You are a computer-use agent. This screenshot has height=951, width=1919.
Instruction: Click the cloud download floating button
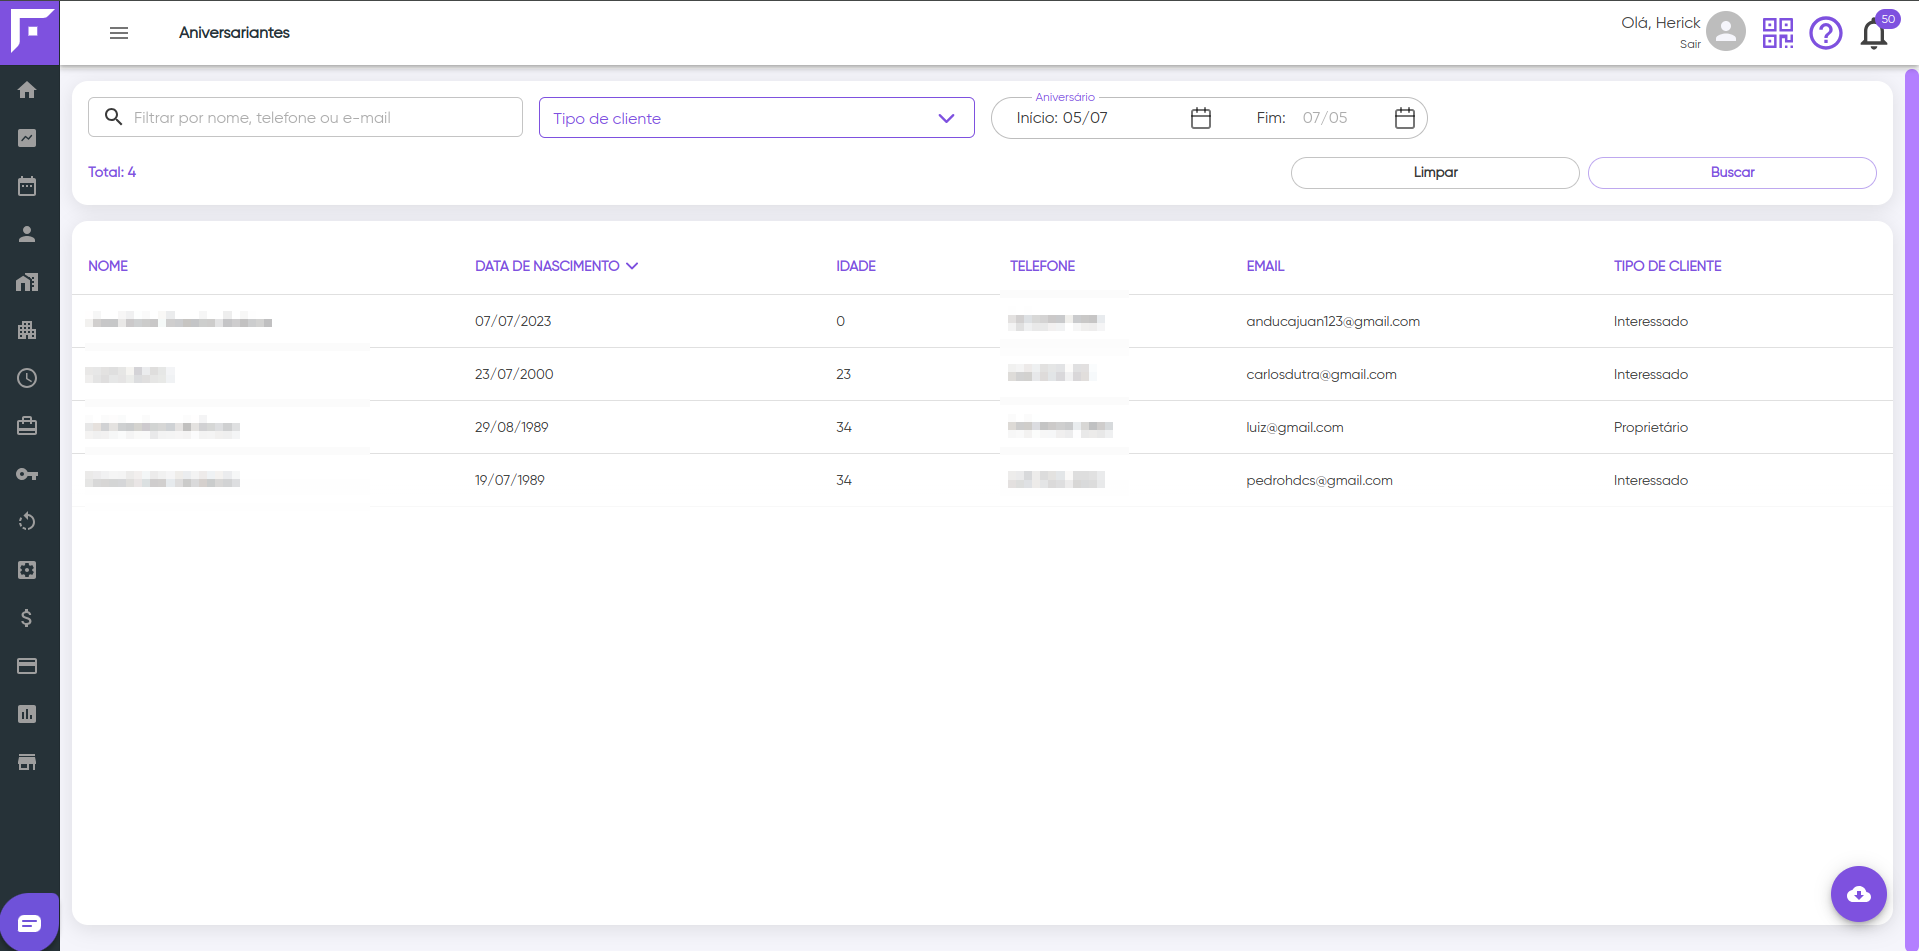1859,894
